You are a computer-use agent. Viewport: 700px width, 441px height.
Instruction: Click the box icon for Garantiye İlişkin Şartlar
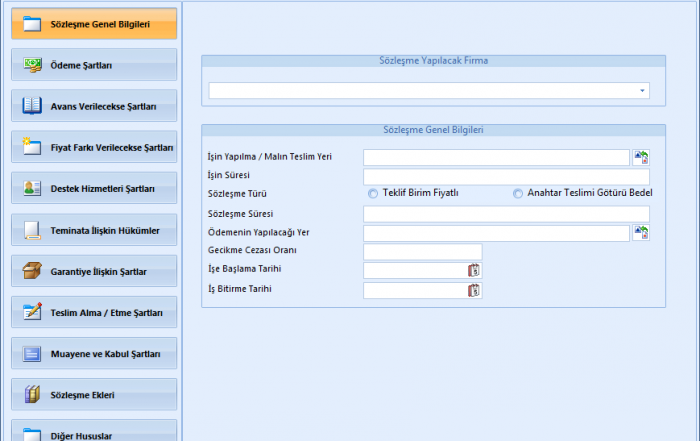point(32,271)
